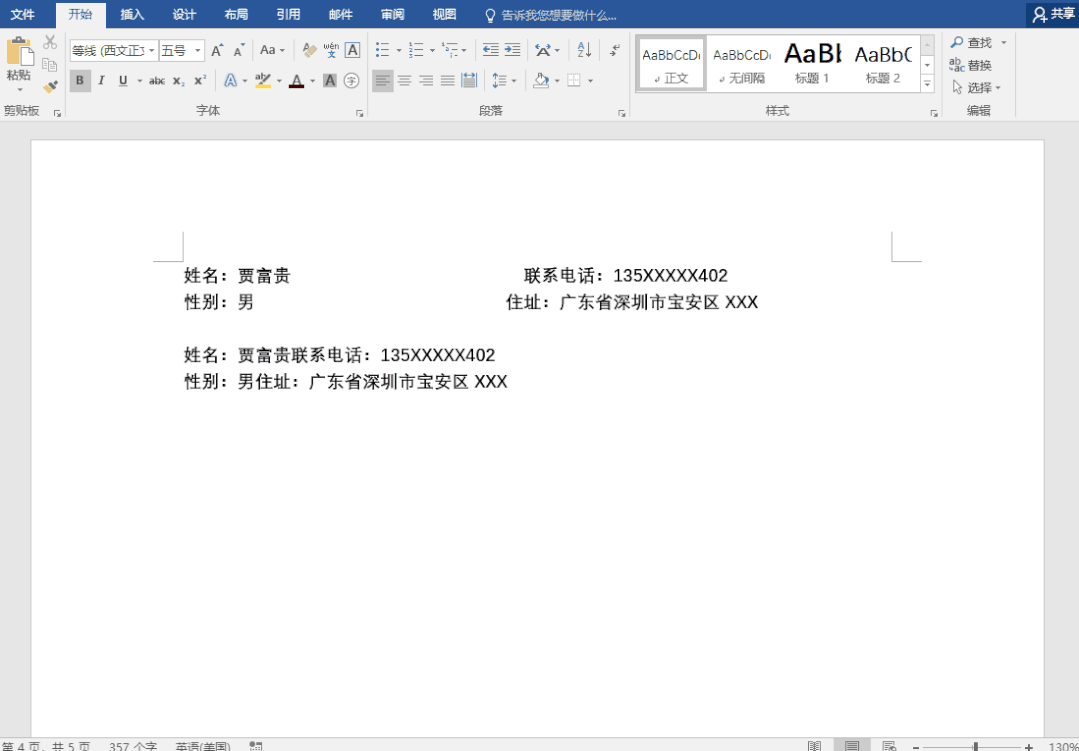1079x751 pixels.
Task: Click the 查找 find button
Action: [x=972, y=43]
